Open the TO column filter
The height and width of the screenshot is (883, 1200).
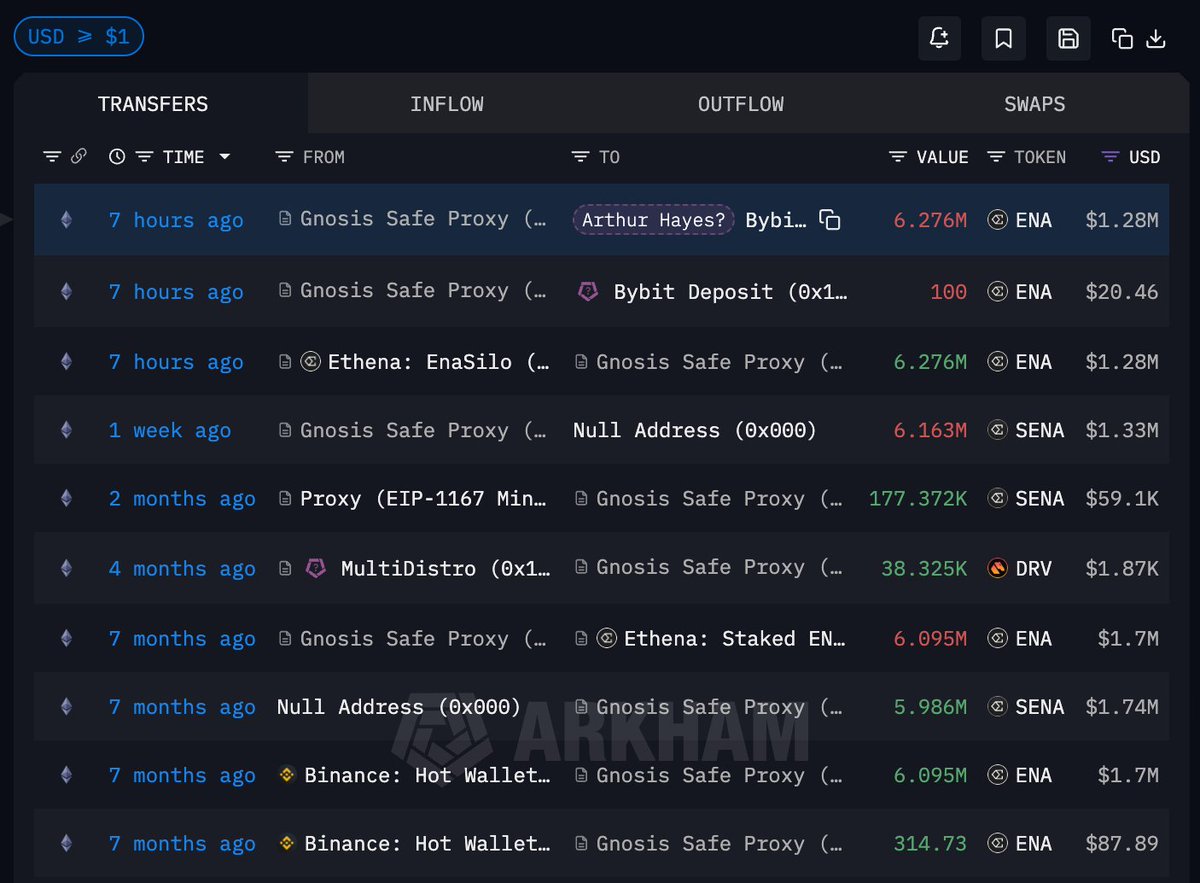tap(580, 157)
